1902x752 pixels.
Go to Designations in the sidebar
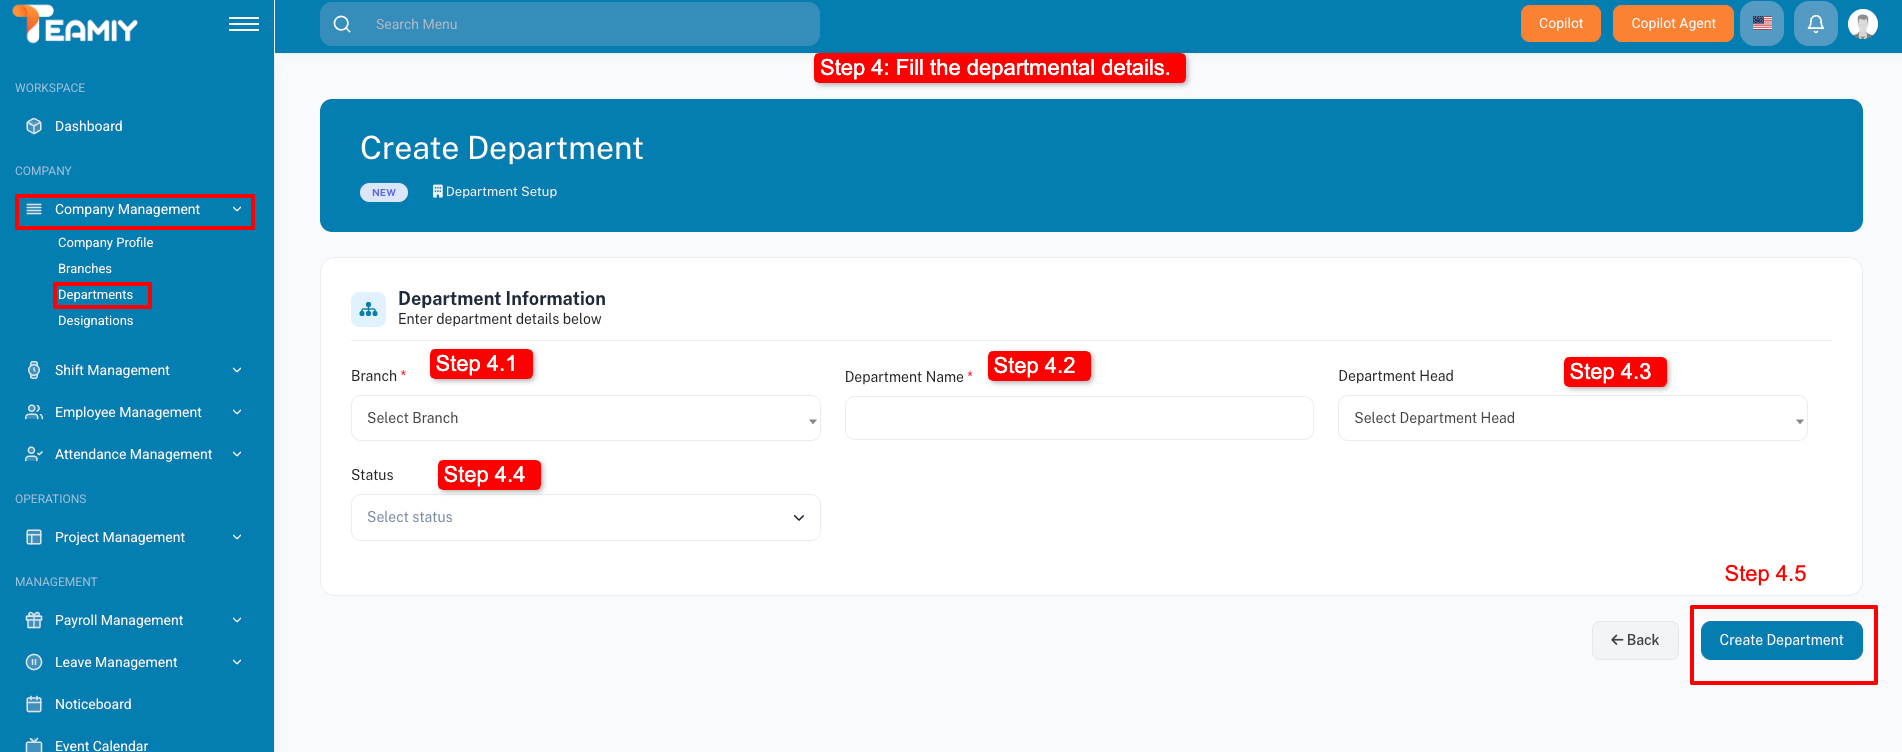[x=95, y=321]
